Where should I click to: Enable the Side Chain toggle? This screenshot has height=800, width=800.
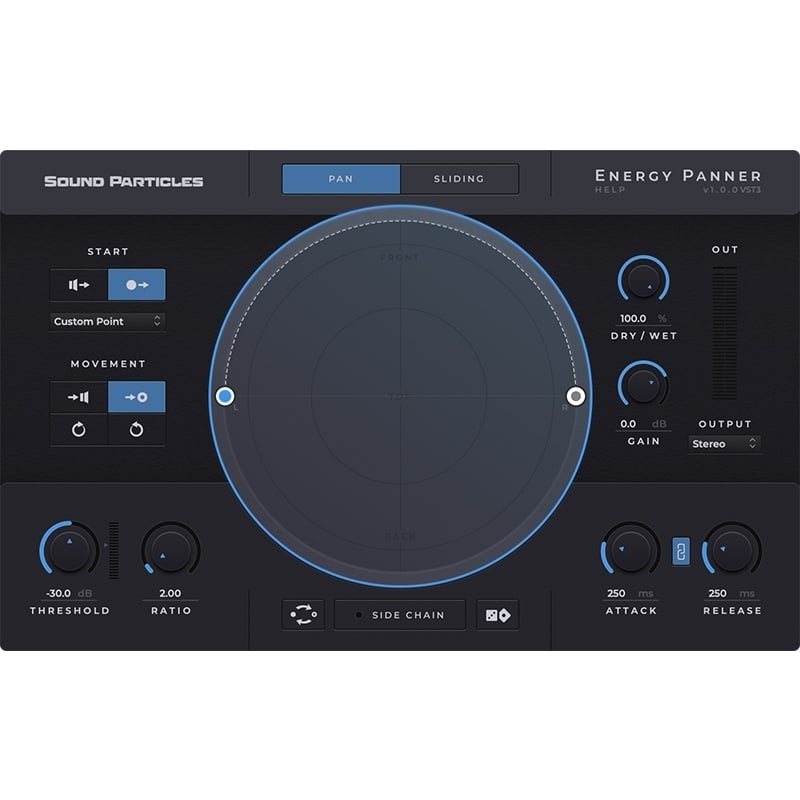pos(400,615)
